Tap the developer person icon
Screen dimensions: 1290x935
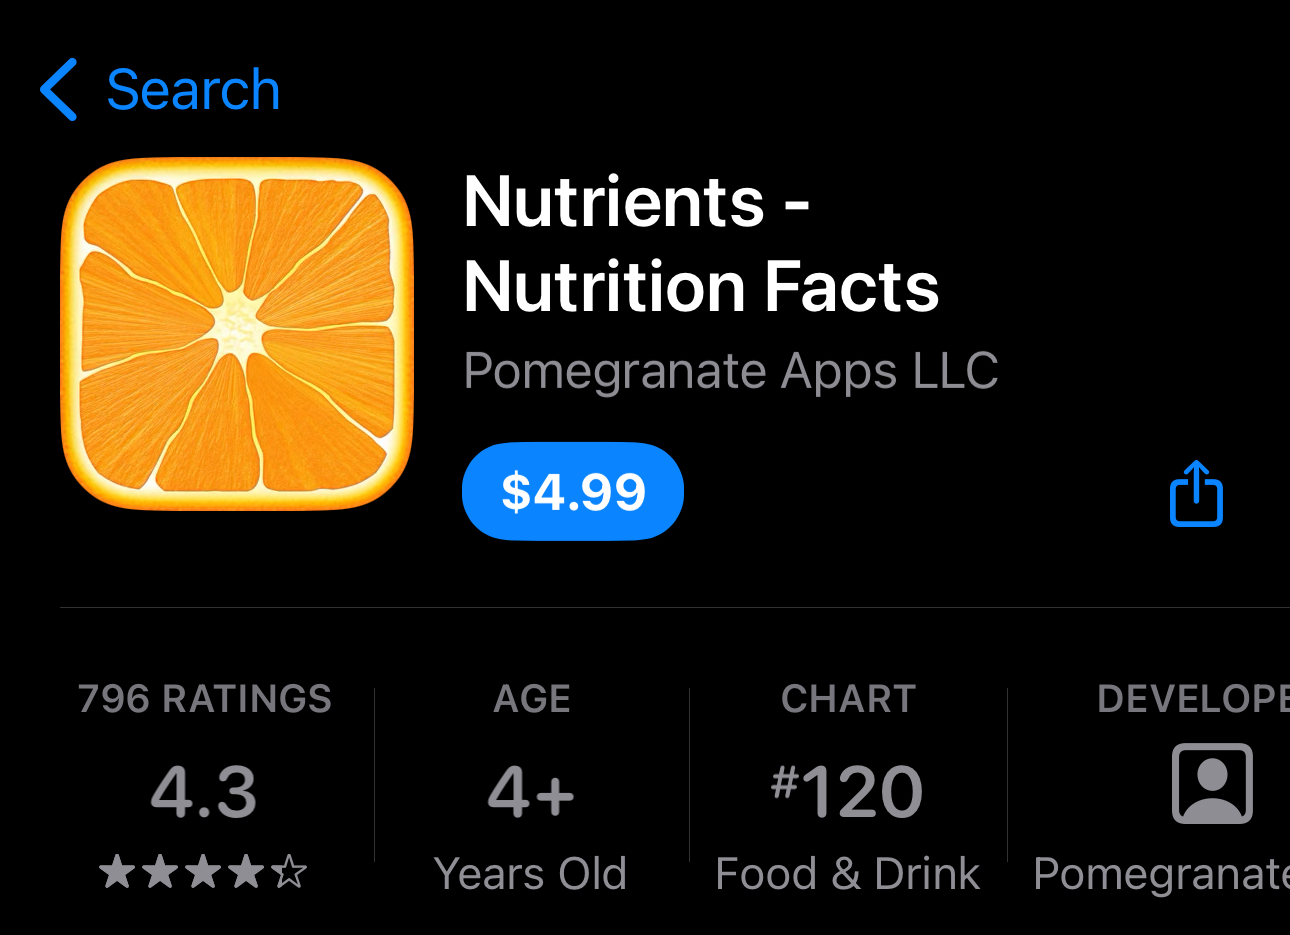click(x=1212, y=783)
